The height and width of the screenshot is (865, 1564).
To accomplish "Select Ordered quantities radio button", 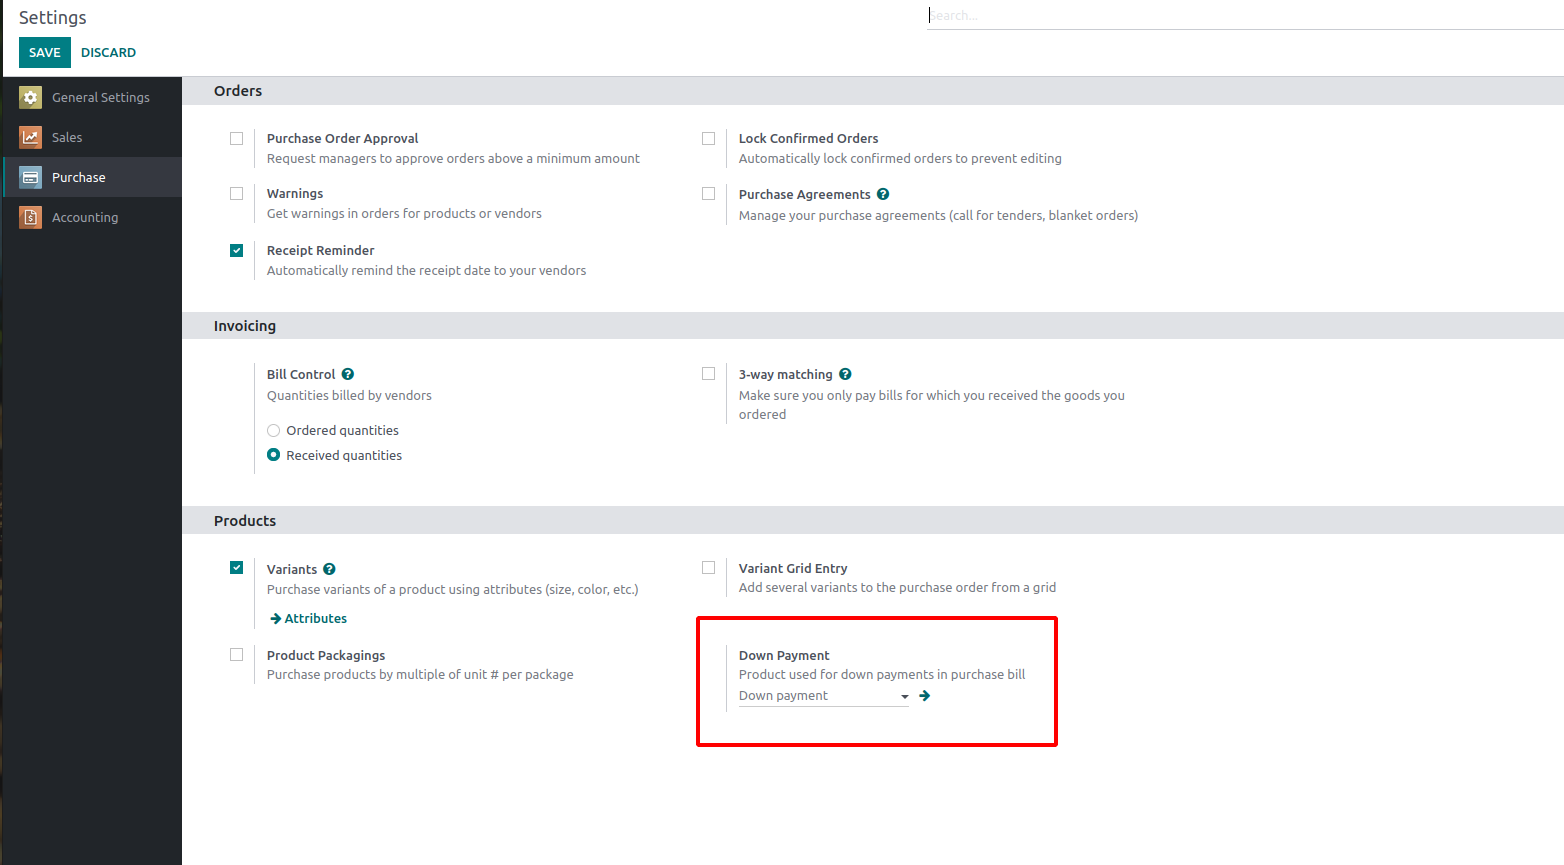I will pyautogui.click(x=273, y=430).
